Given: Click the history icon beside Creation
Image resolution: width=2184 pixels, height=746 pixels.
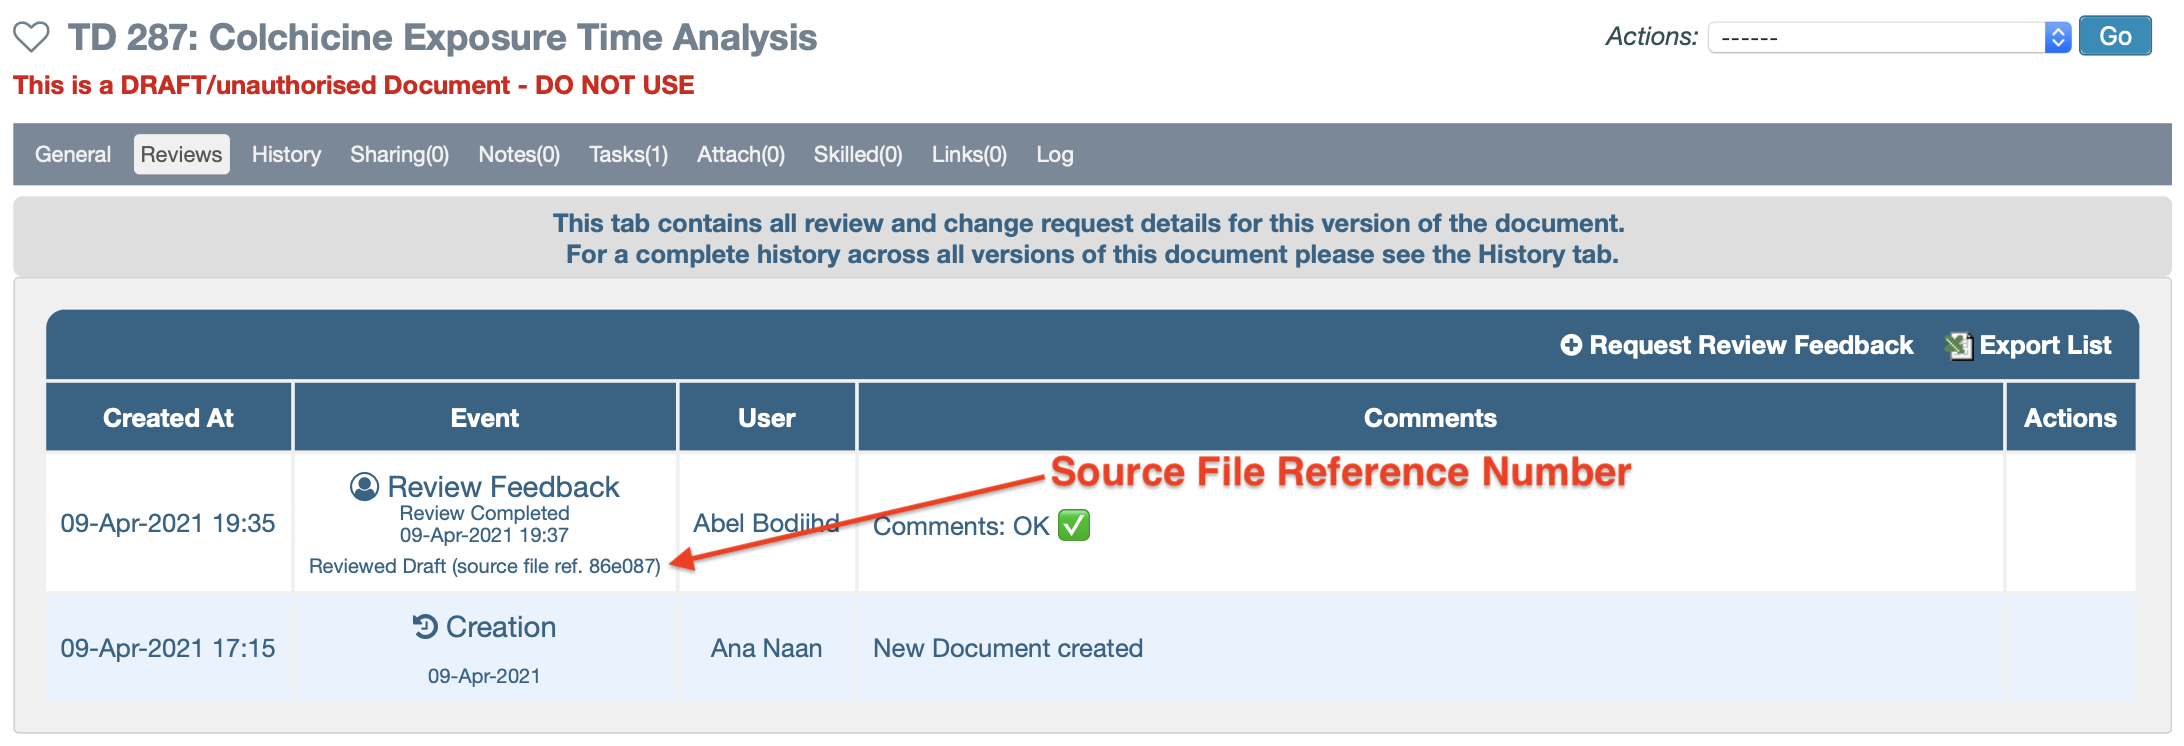Looking at the screenshot, I should [425, 627].
